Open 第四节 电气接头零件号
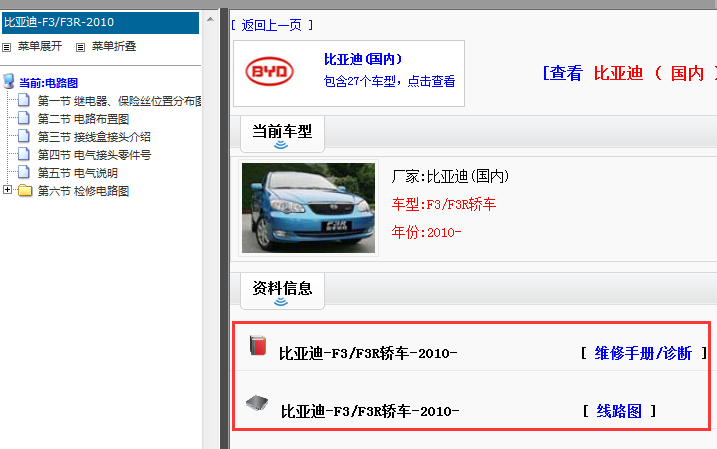The image size is (717, 449). [94, 155]
